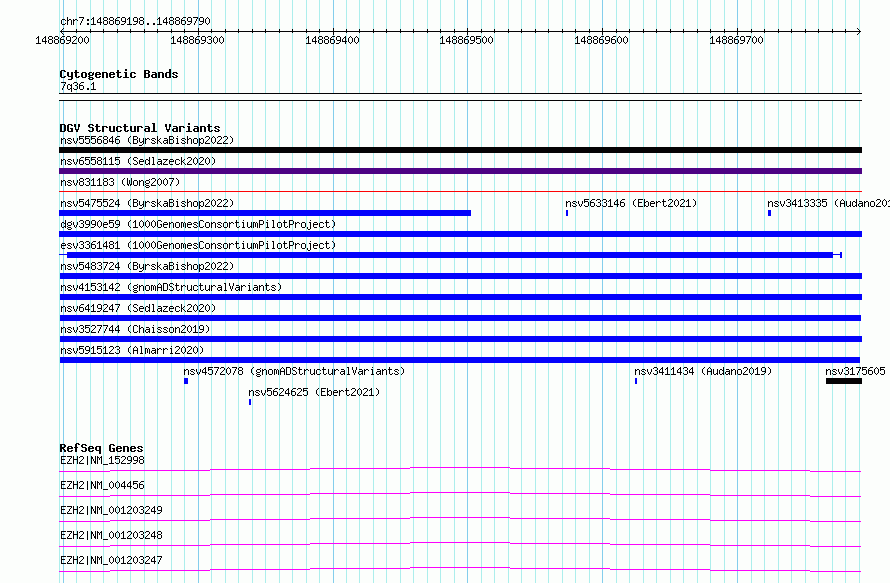Select the magenta line for EZH2|NM_001203247

pyautogui.click(x=460, y=569)
